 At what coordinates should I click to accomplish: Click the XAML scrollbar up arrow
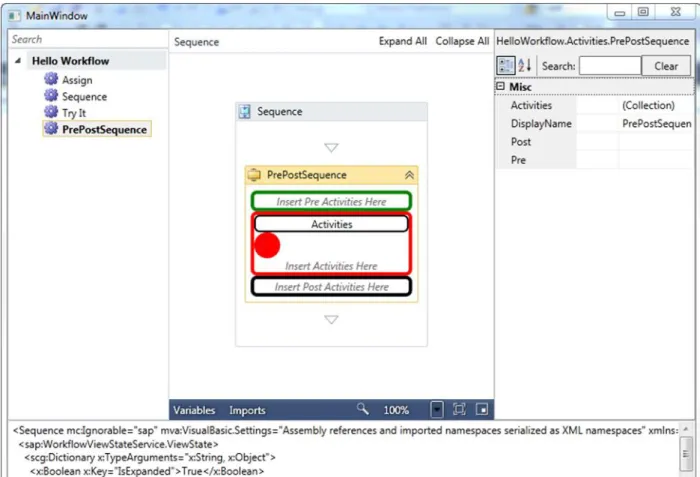pos(686,429)
